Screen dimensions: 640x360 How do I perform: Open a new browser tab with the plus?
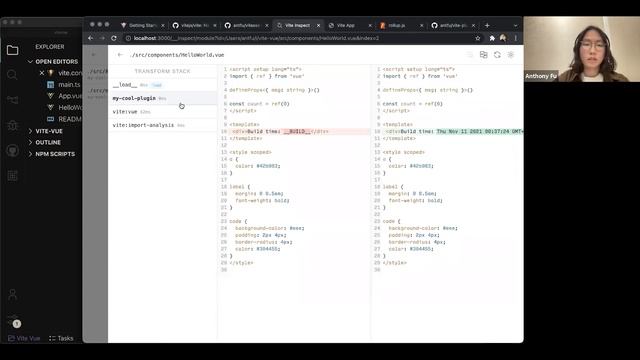click(487, 25)
